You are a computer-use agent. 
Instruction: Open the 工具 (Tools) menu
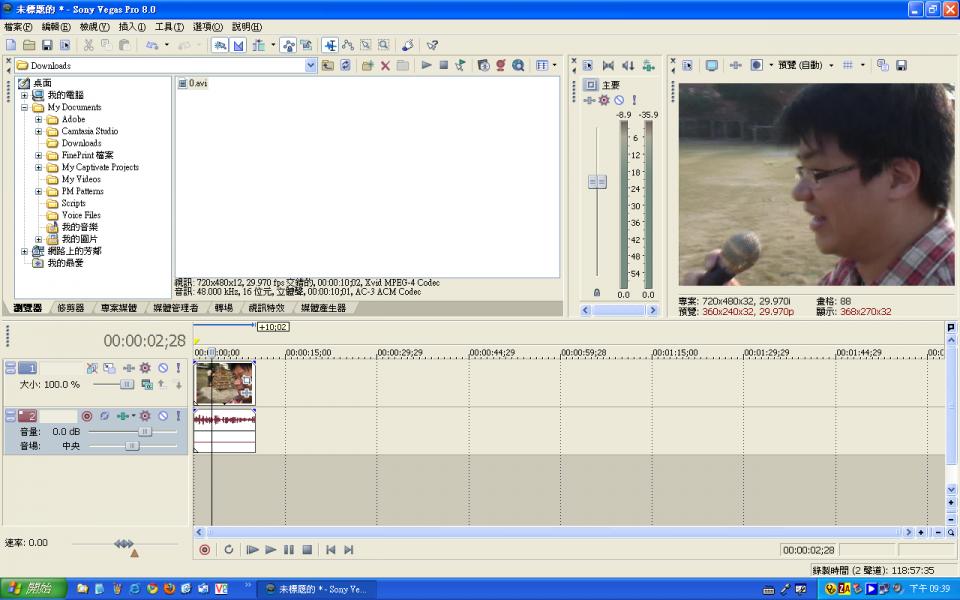point(169,27)
